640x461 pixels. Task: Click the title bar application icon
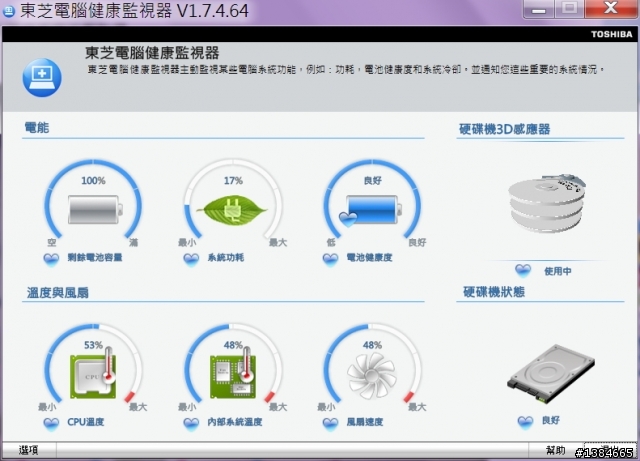point(9,11)
